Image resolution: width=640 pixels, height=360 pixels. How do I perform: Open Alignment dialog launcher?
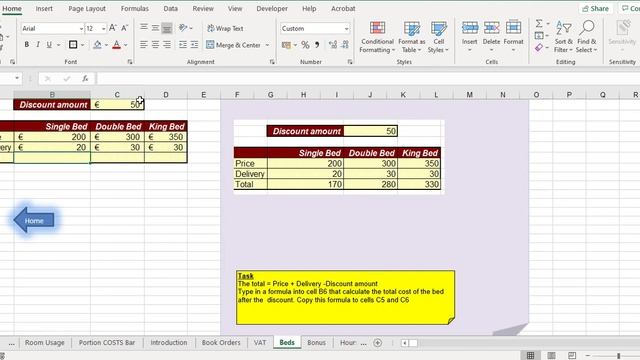(x=272, y=62)
